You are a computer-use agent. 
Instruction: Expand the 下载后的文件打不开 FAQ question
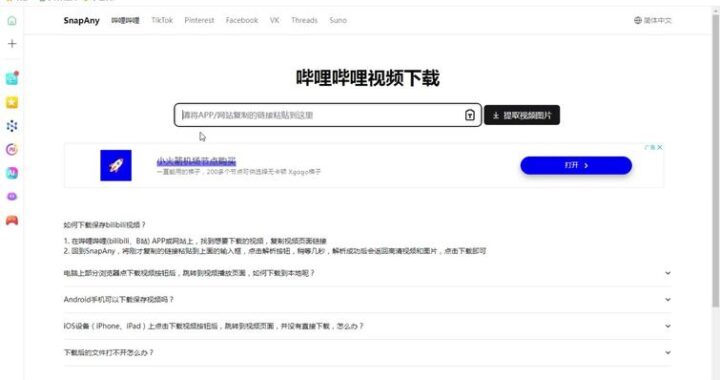coord(367,353)
